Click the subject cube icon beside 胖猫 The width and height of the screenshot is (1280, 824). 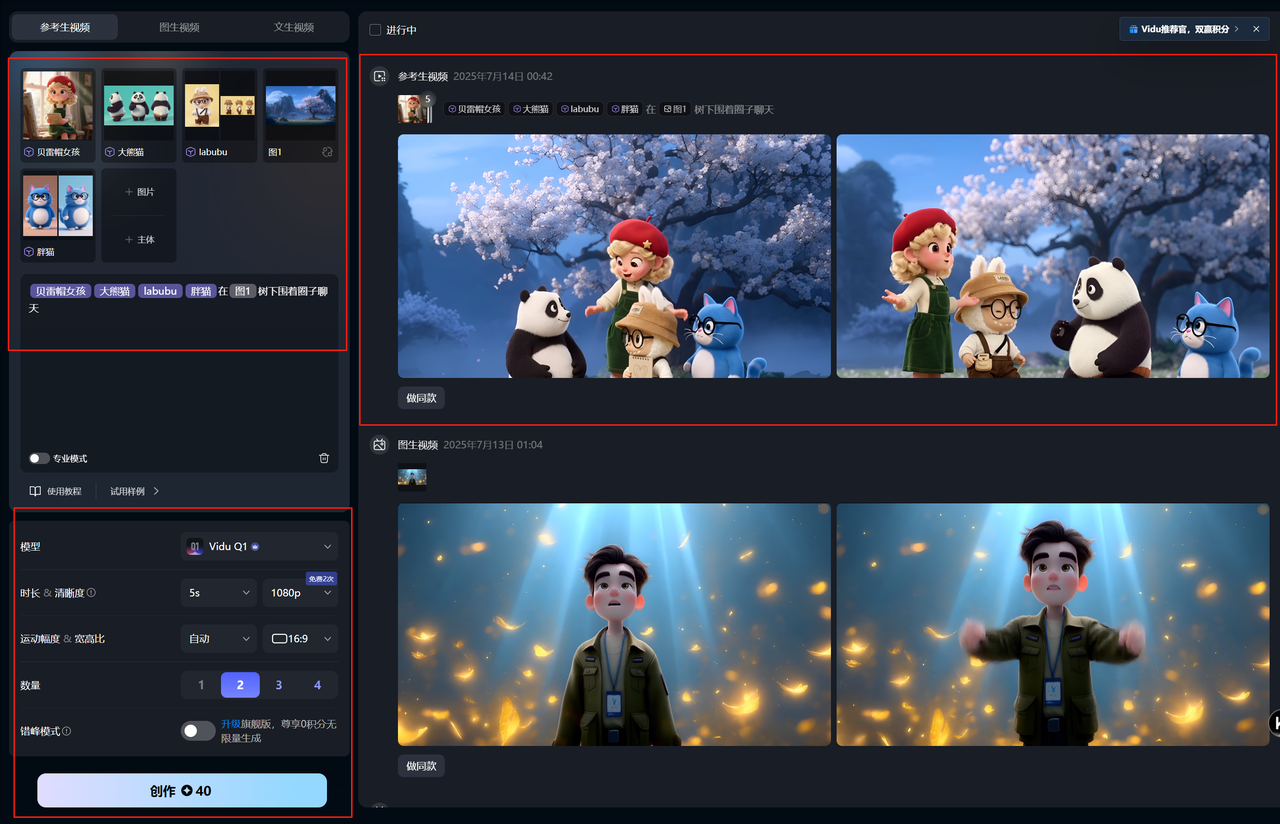[29, 252]
